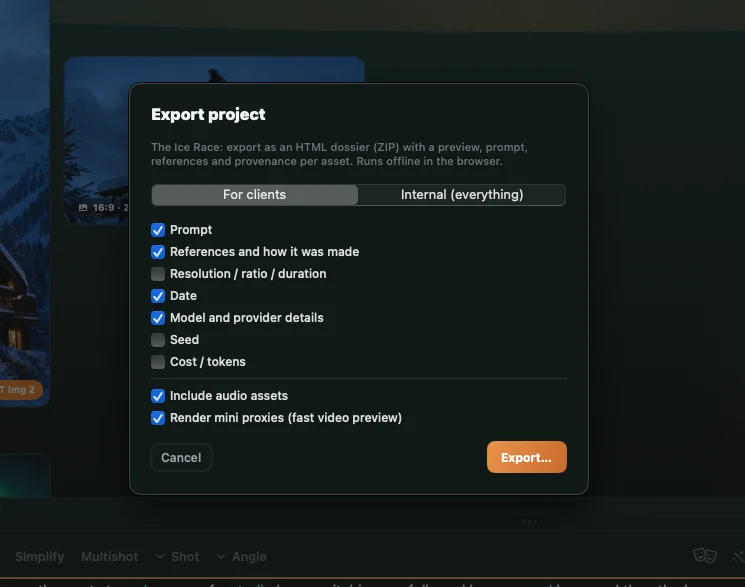Select the For clients tab
This screenshot has height=587, width=745.
pyautogui.click(x=255, y=195)
